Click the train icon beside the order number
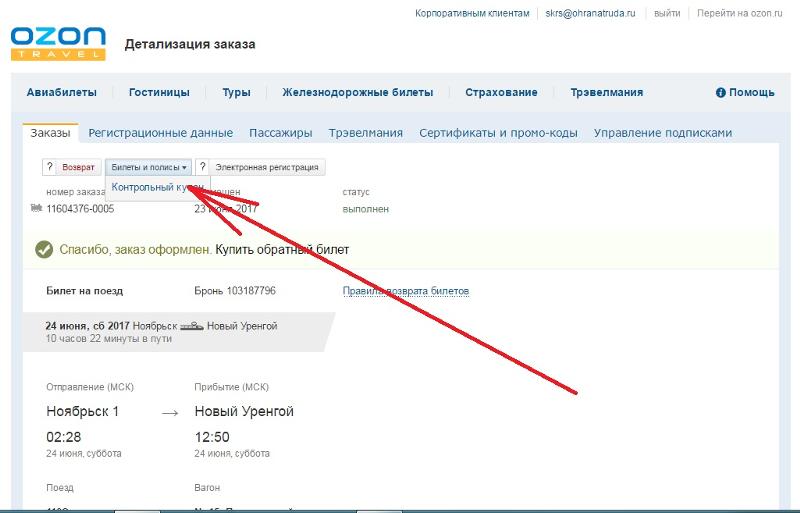Viewport: 800px width, 513px height. 37,209
